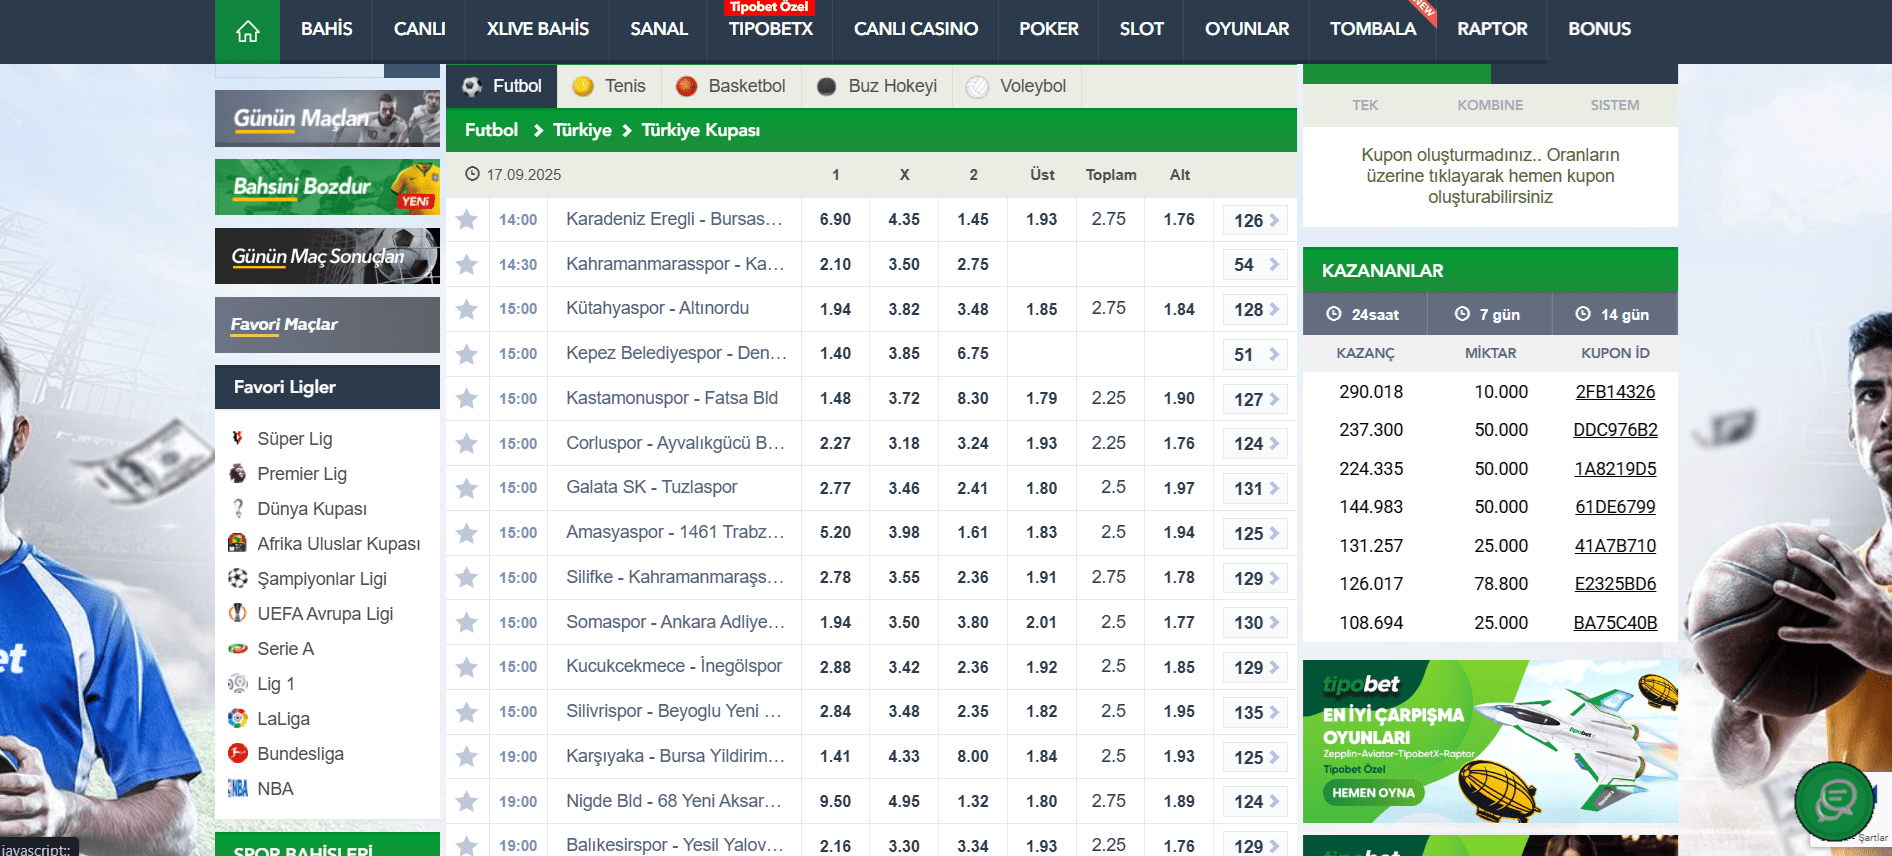
Task: Open Süper Lig from favorite leagues
Action: tap(294, 439)
